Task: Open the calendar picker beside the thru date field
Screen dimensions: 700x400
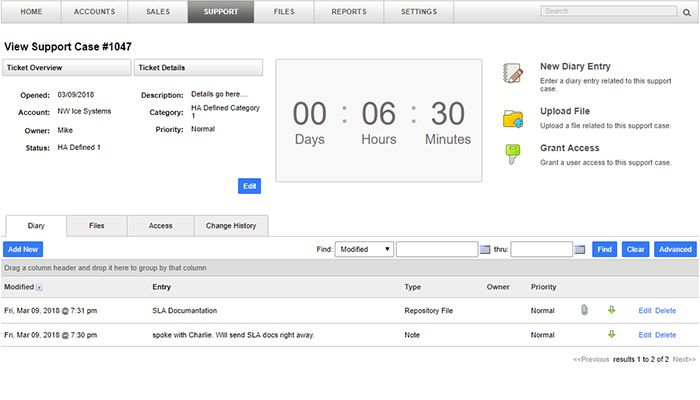Action: [x=579, y=250]
